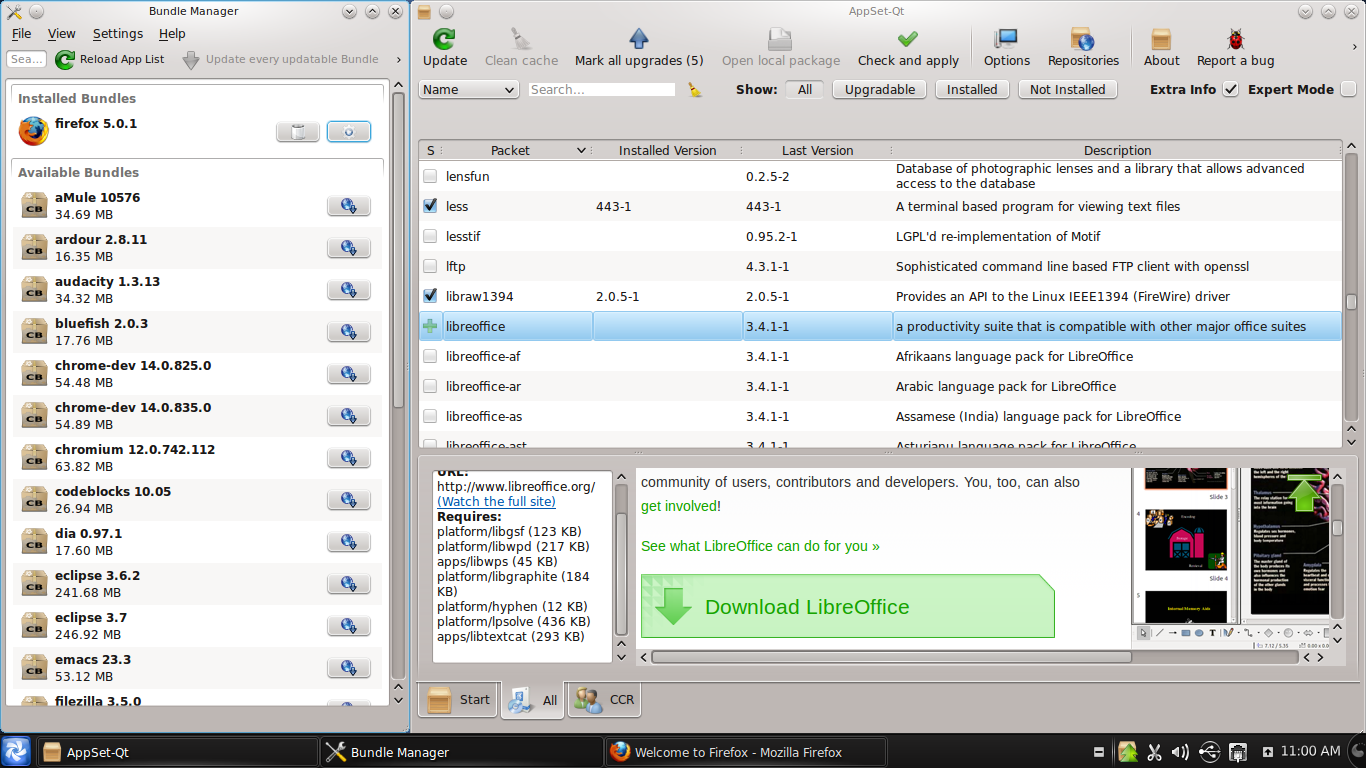Viewport: 1366px width, 768px height.
Task: Download the audacity 1.3.13 bundle
Action: coord(349,290)
